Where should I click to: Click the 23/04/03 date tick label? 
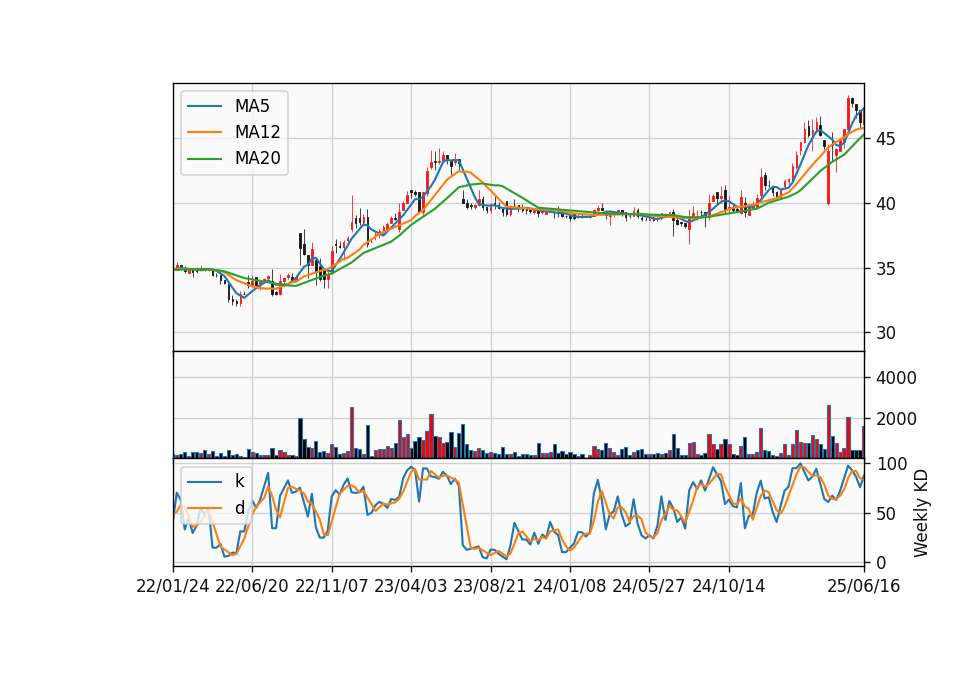tap(411, 586)
